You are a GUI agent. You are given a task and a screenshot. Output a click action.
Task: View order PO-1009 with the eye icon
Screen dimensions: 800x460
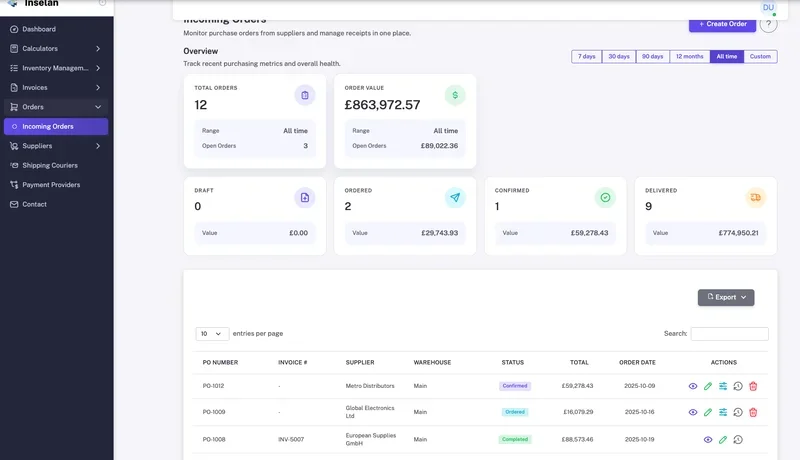coord(692,412)
